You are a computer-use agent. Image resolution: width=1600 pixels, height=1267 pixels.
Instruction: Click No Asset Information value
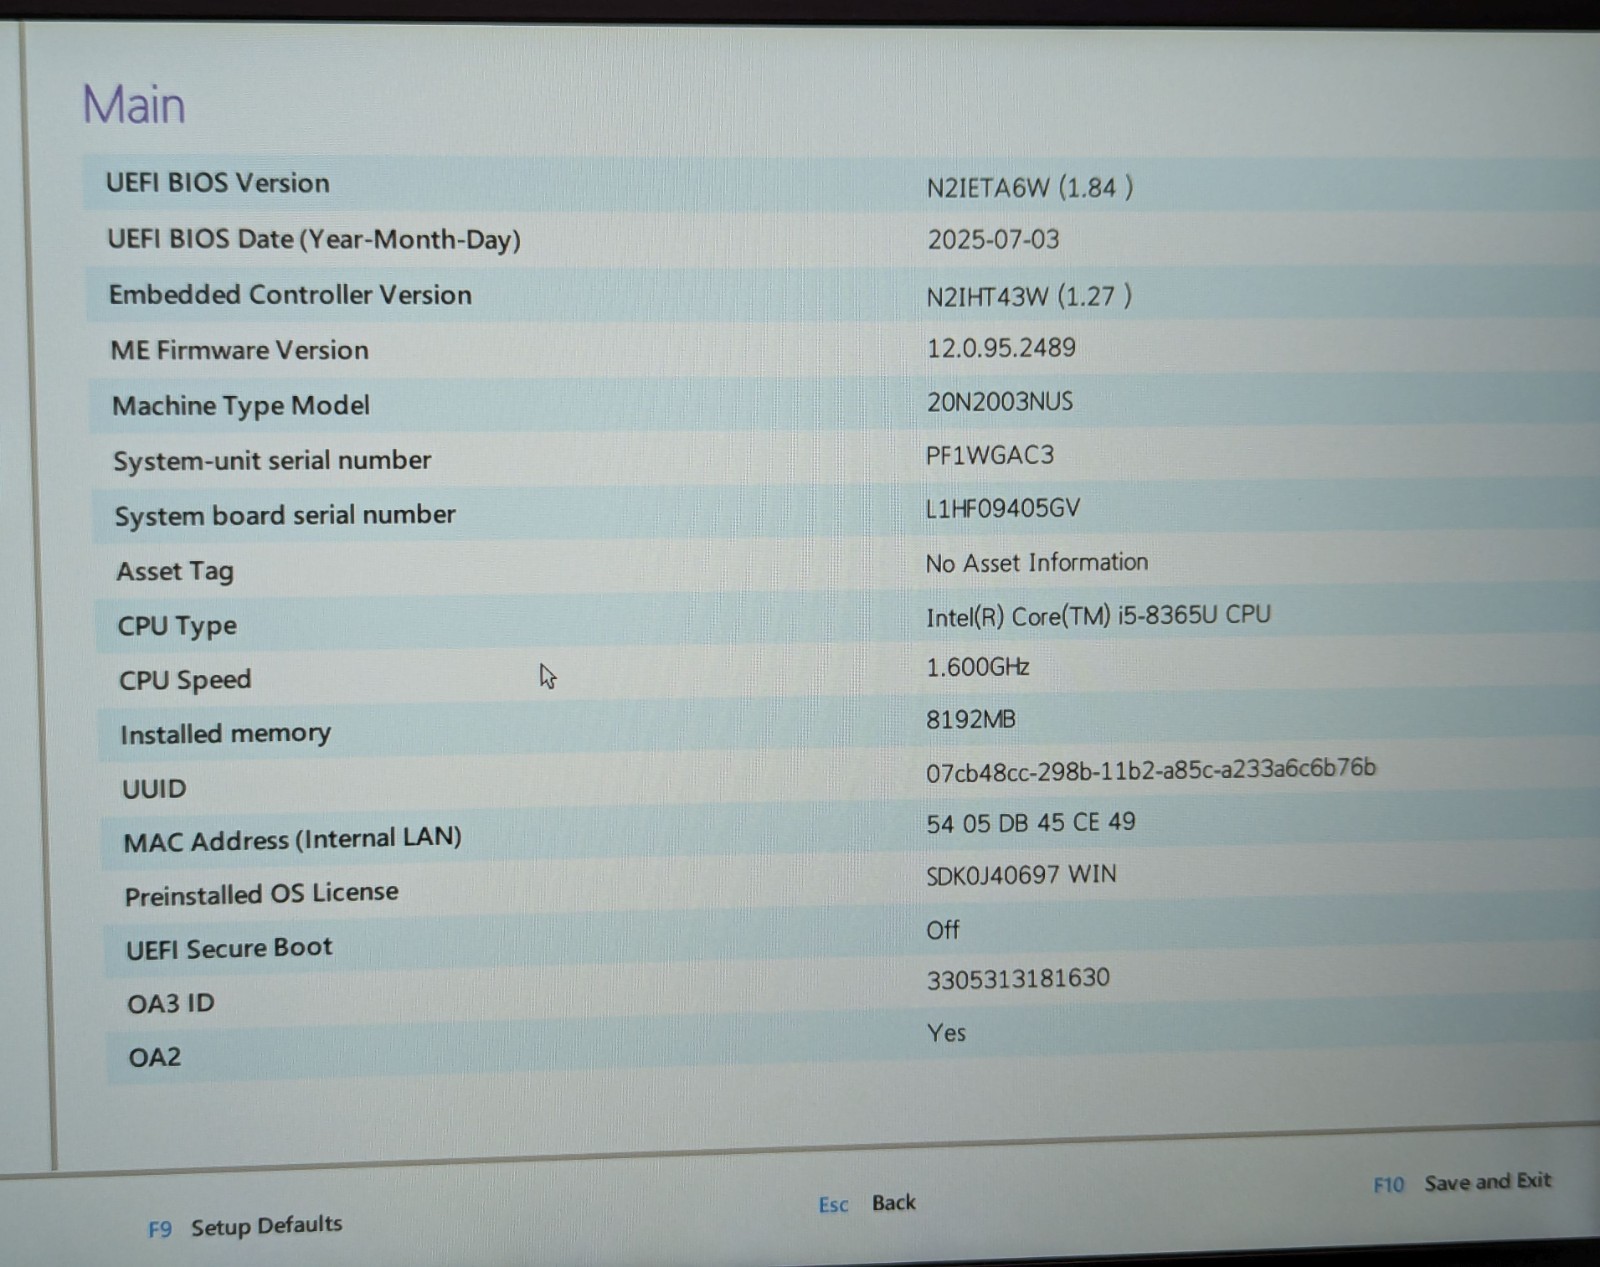pos(1037,563)
